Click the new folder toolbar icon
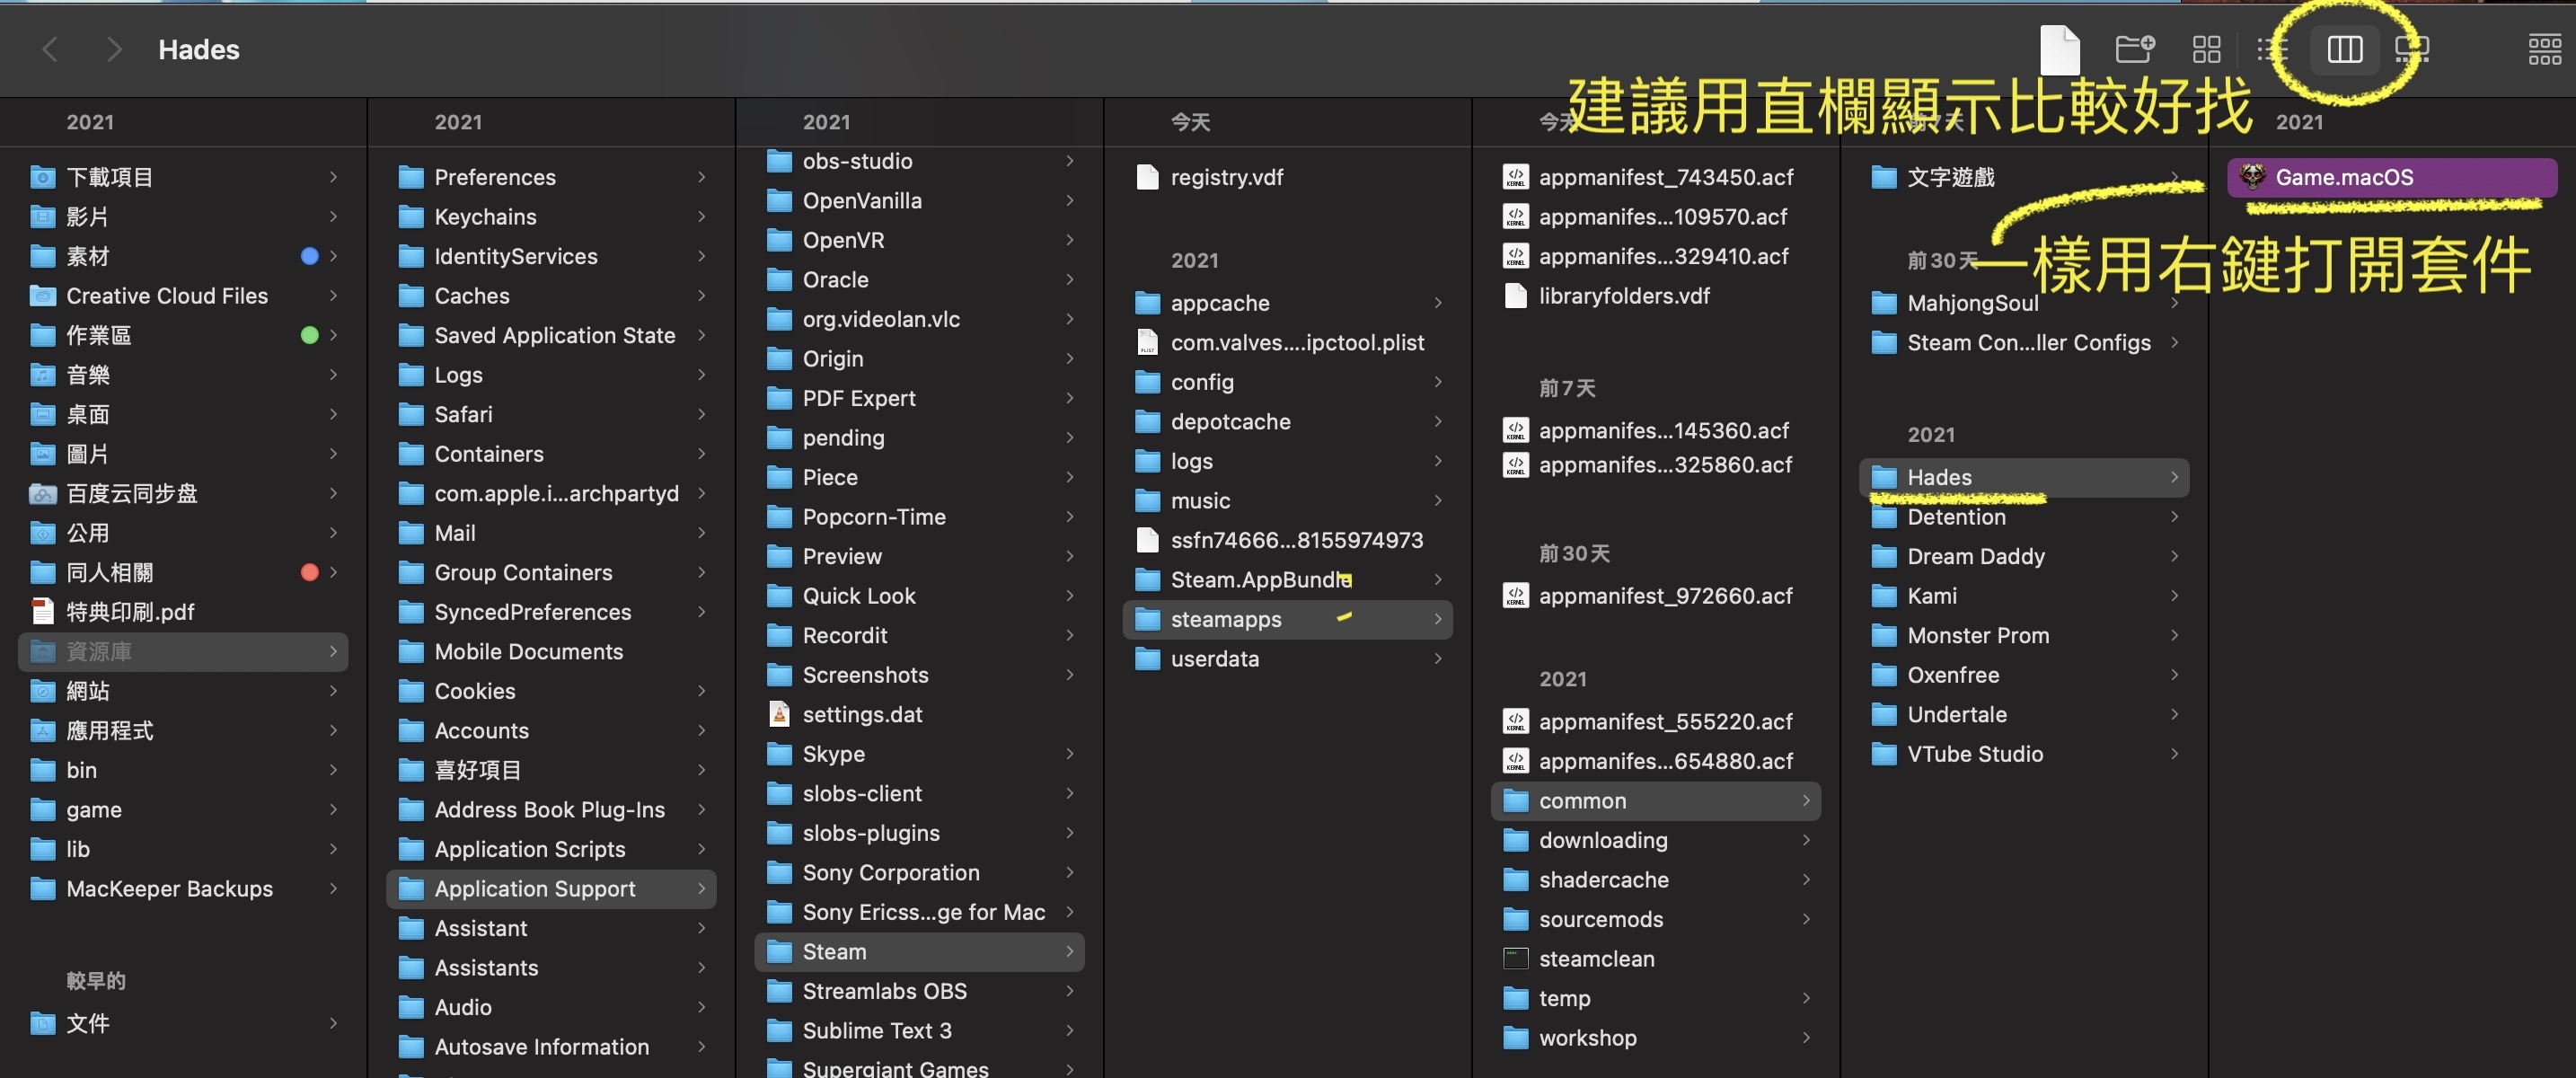The image size is (2576, 1078). coord(2134,49)
